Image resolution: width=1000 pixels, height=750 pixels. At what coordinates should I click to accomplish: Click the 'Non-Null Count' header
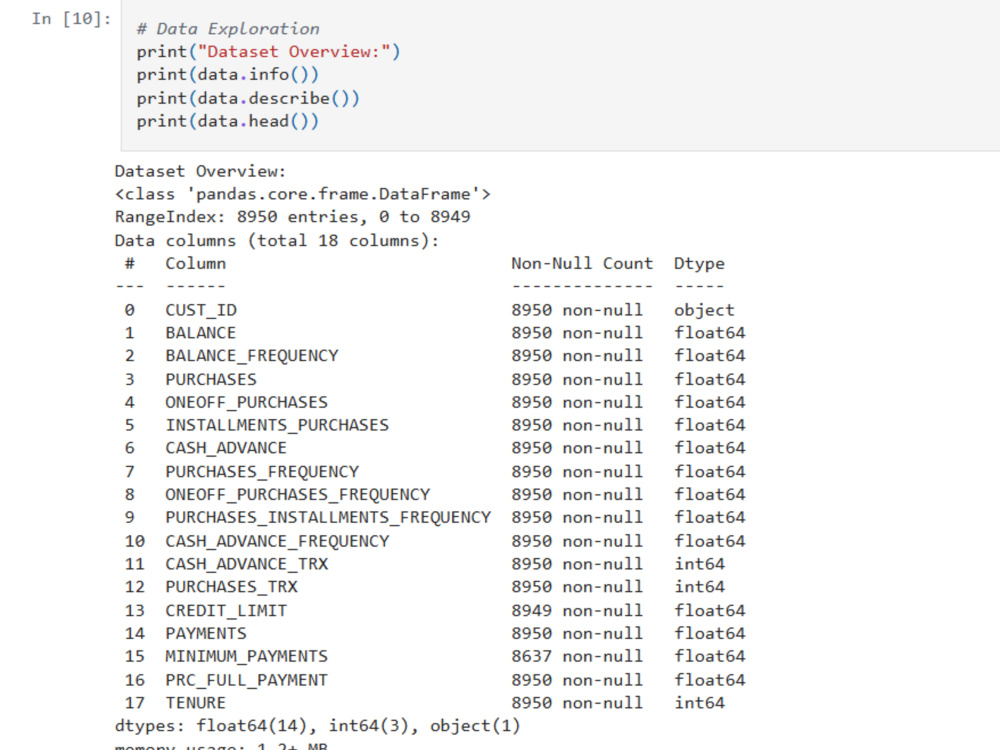click(x=582, y=263)
